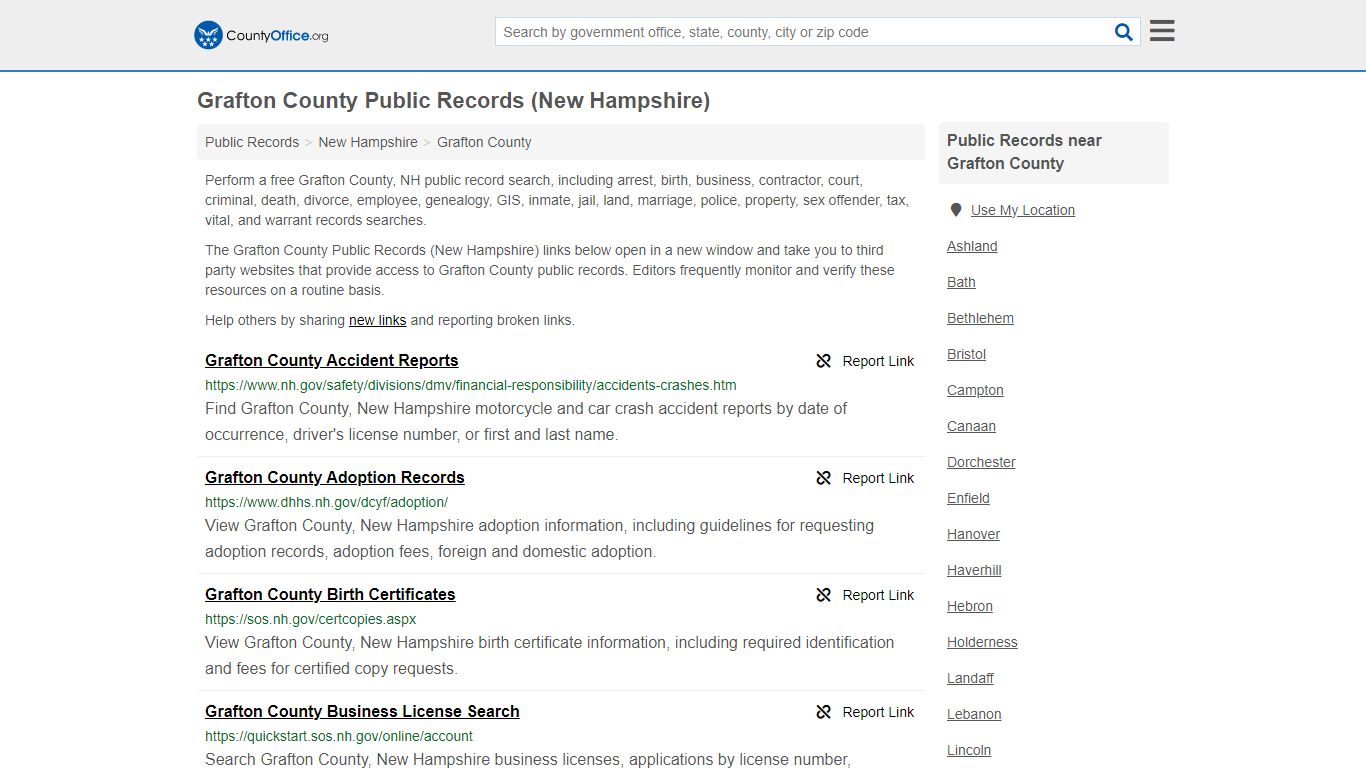Click Public Records near Grafton County heading
The height and width of the screenshot is (768, 1366).
(x=1024, y=152)
